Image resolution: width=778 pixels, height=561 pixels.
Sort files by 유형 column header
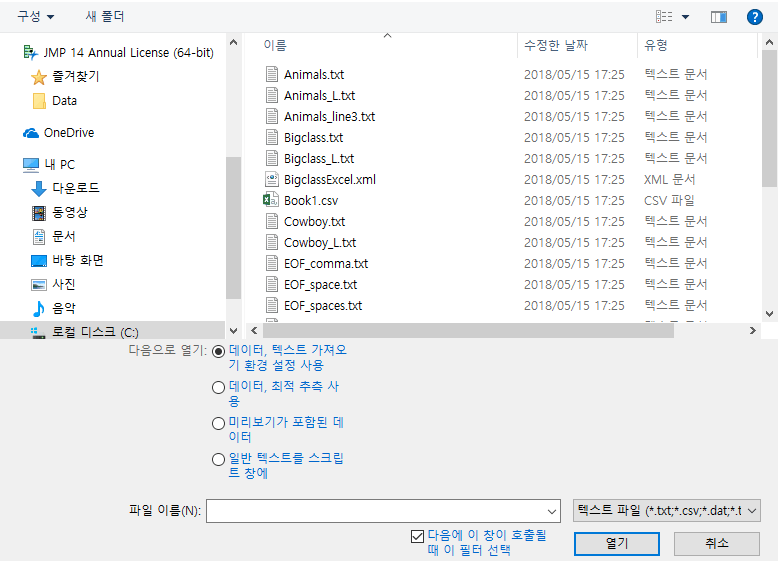[655, 46]
